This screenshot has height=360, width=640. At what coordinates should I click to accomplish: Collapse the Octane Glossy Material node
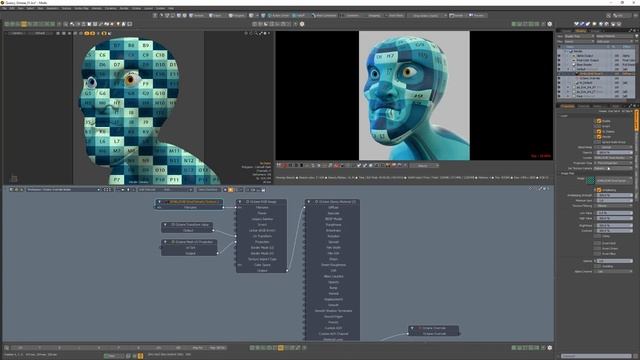309,202
